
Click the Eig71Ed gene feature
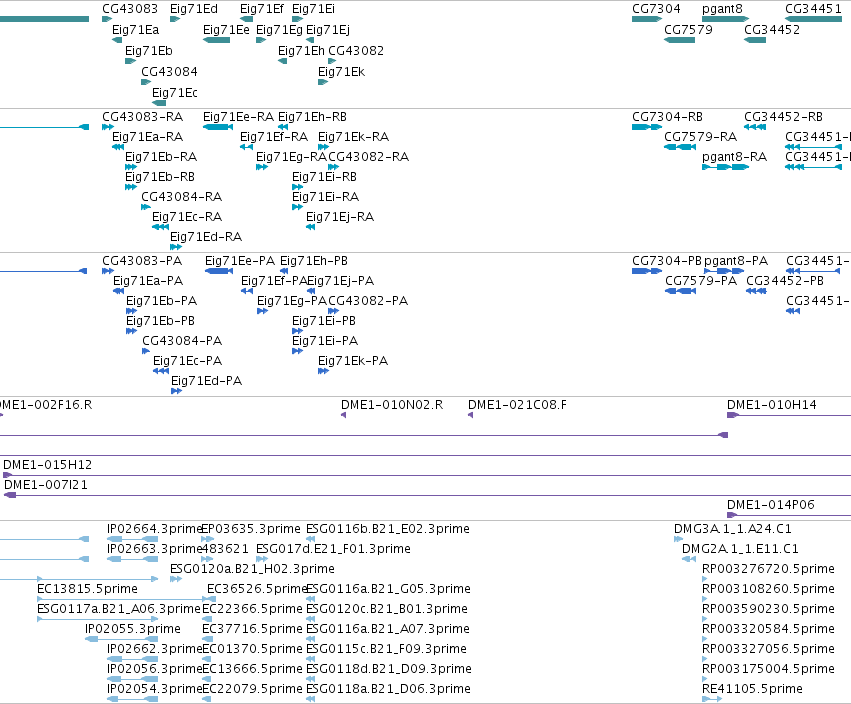[x=175, y=19]
